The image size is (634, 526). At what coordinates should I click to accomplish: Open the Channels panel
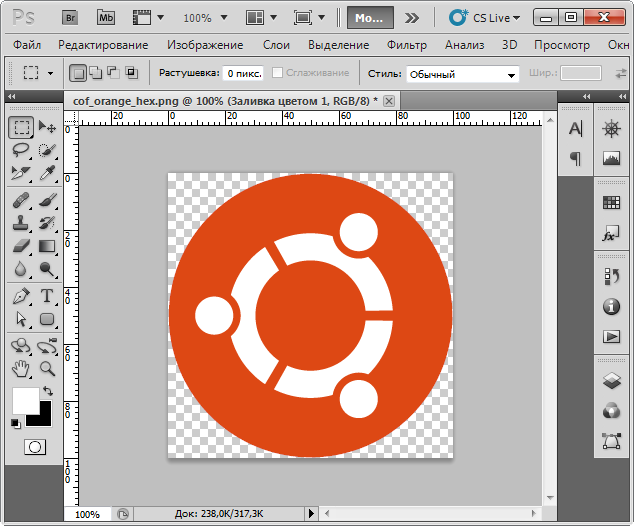611,411
